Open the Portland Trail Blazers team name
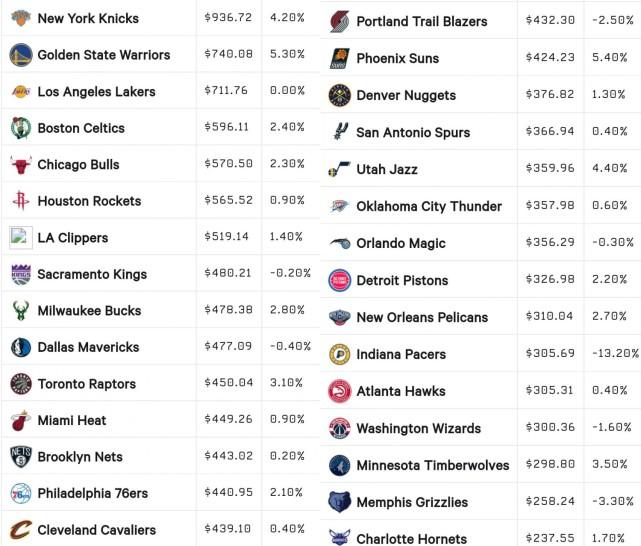 coord(422,21)
